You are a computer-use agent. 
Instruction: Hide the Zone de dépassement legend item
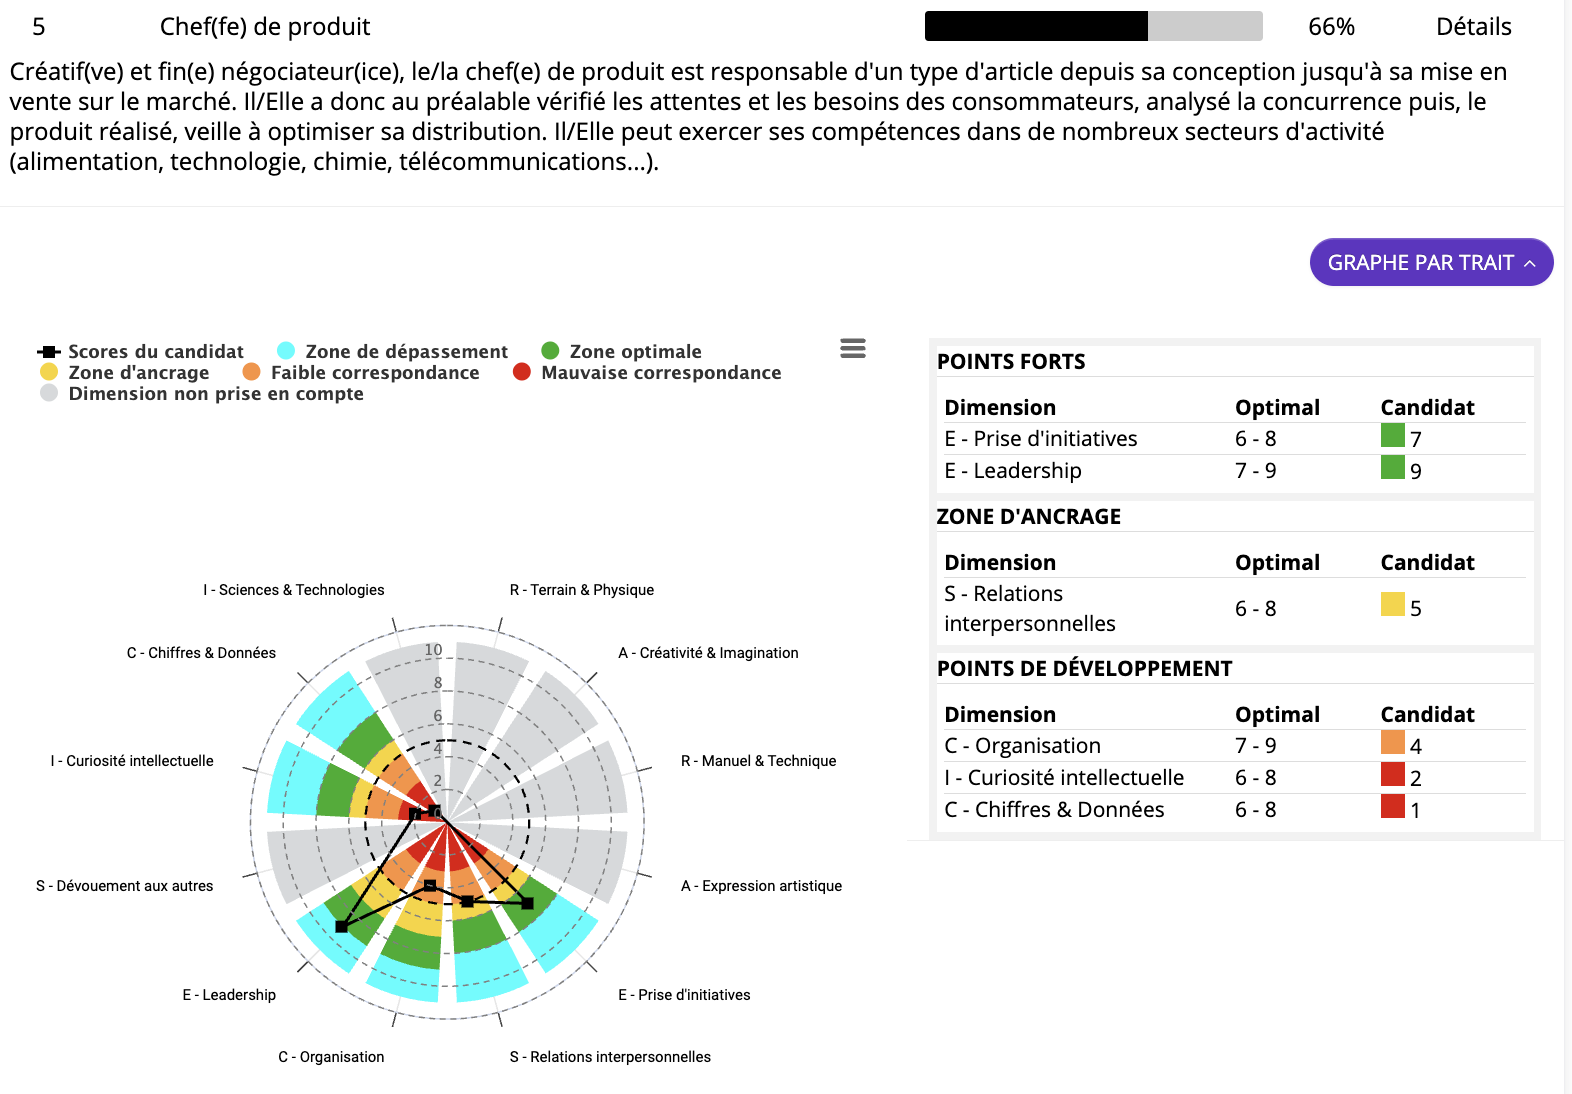[x=393, y=351]
